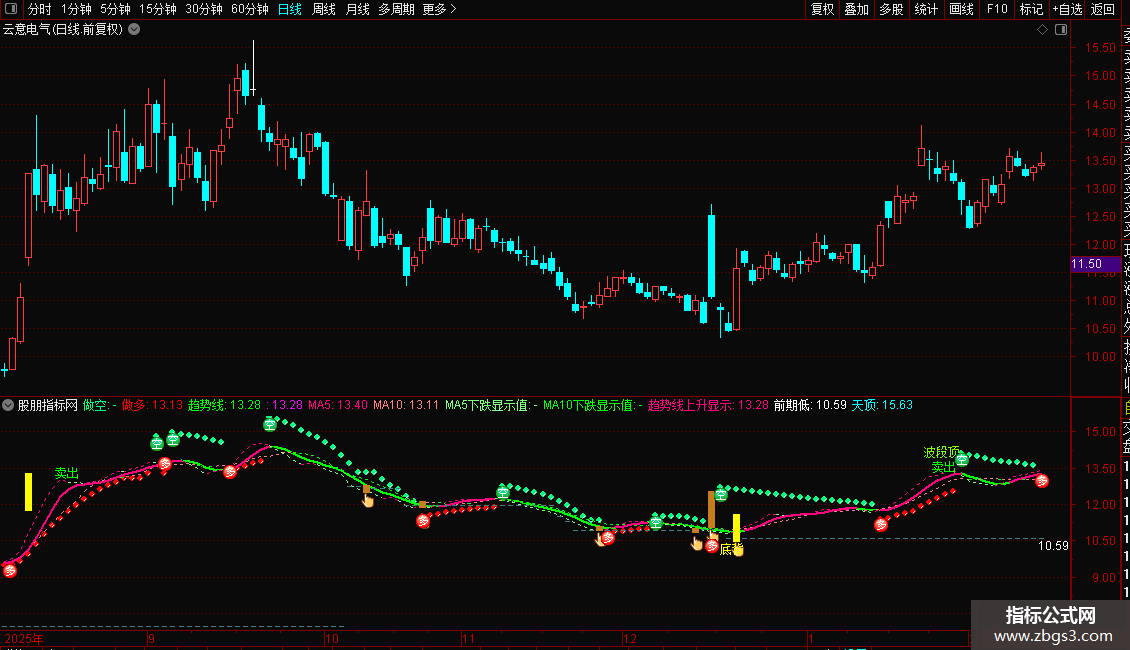Screen dimensions: 1130x650
Task: Click the diamond icon on the chart
Action: pyautogui.click(x=1042, y=30)
